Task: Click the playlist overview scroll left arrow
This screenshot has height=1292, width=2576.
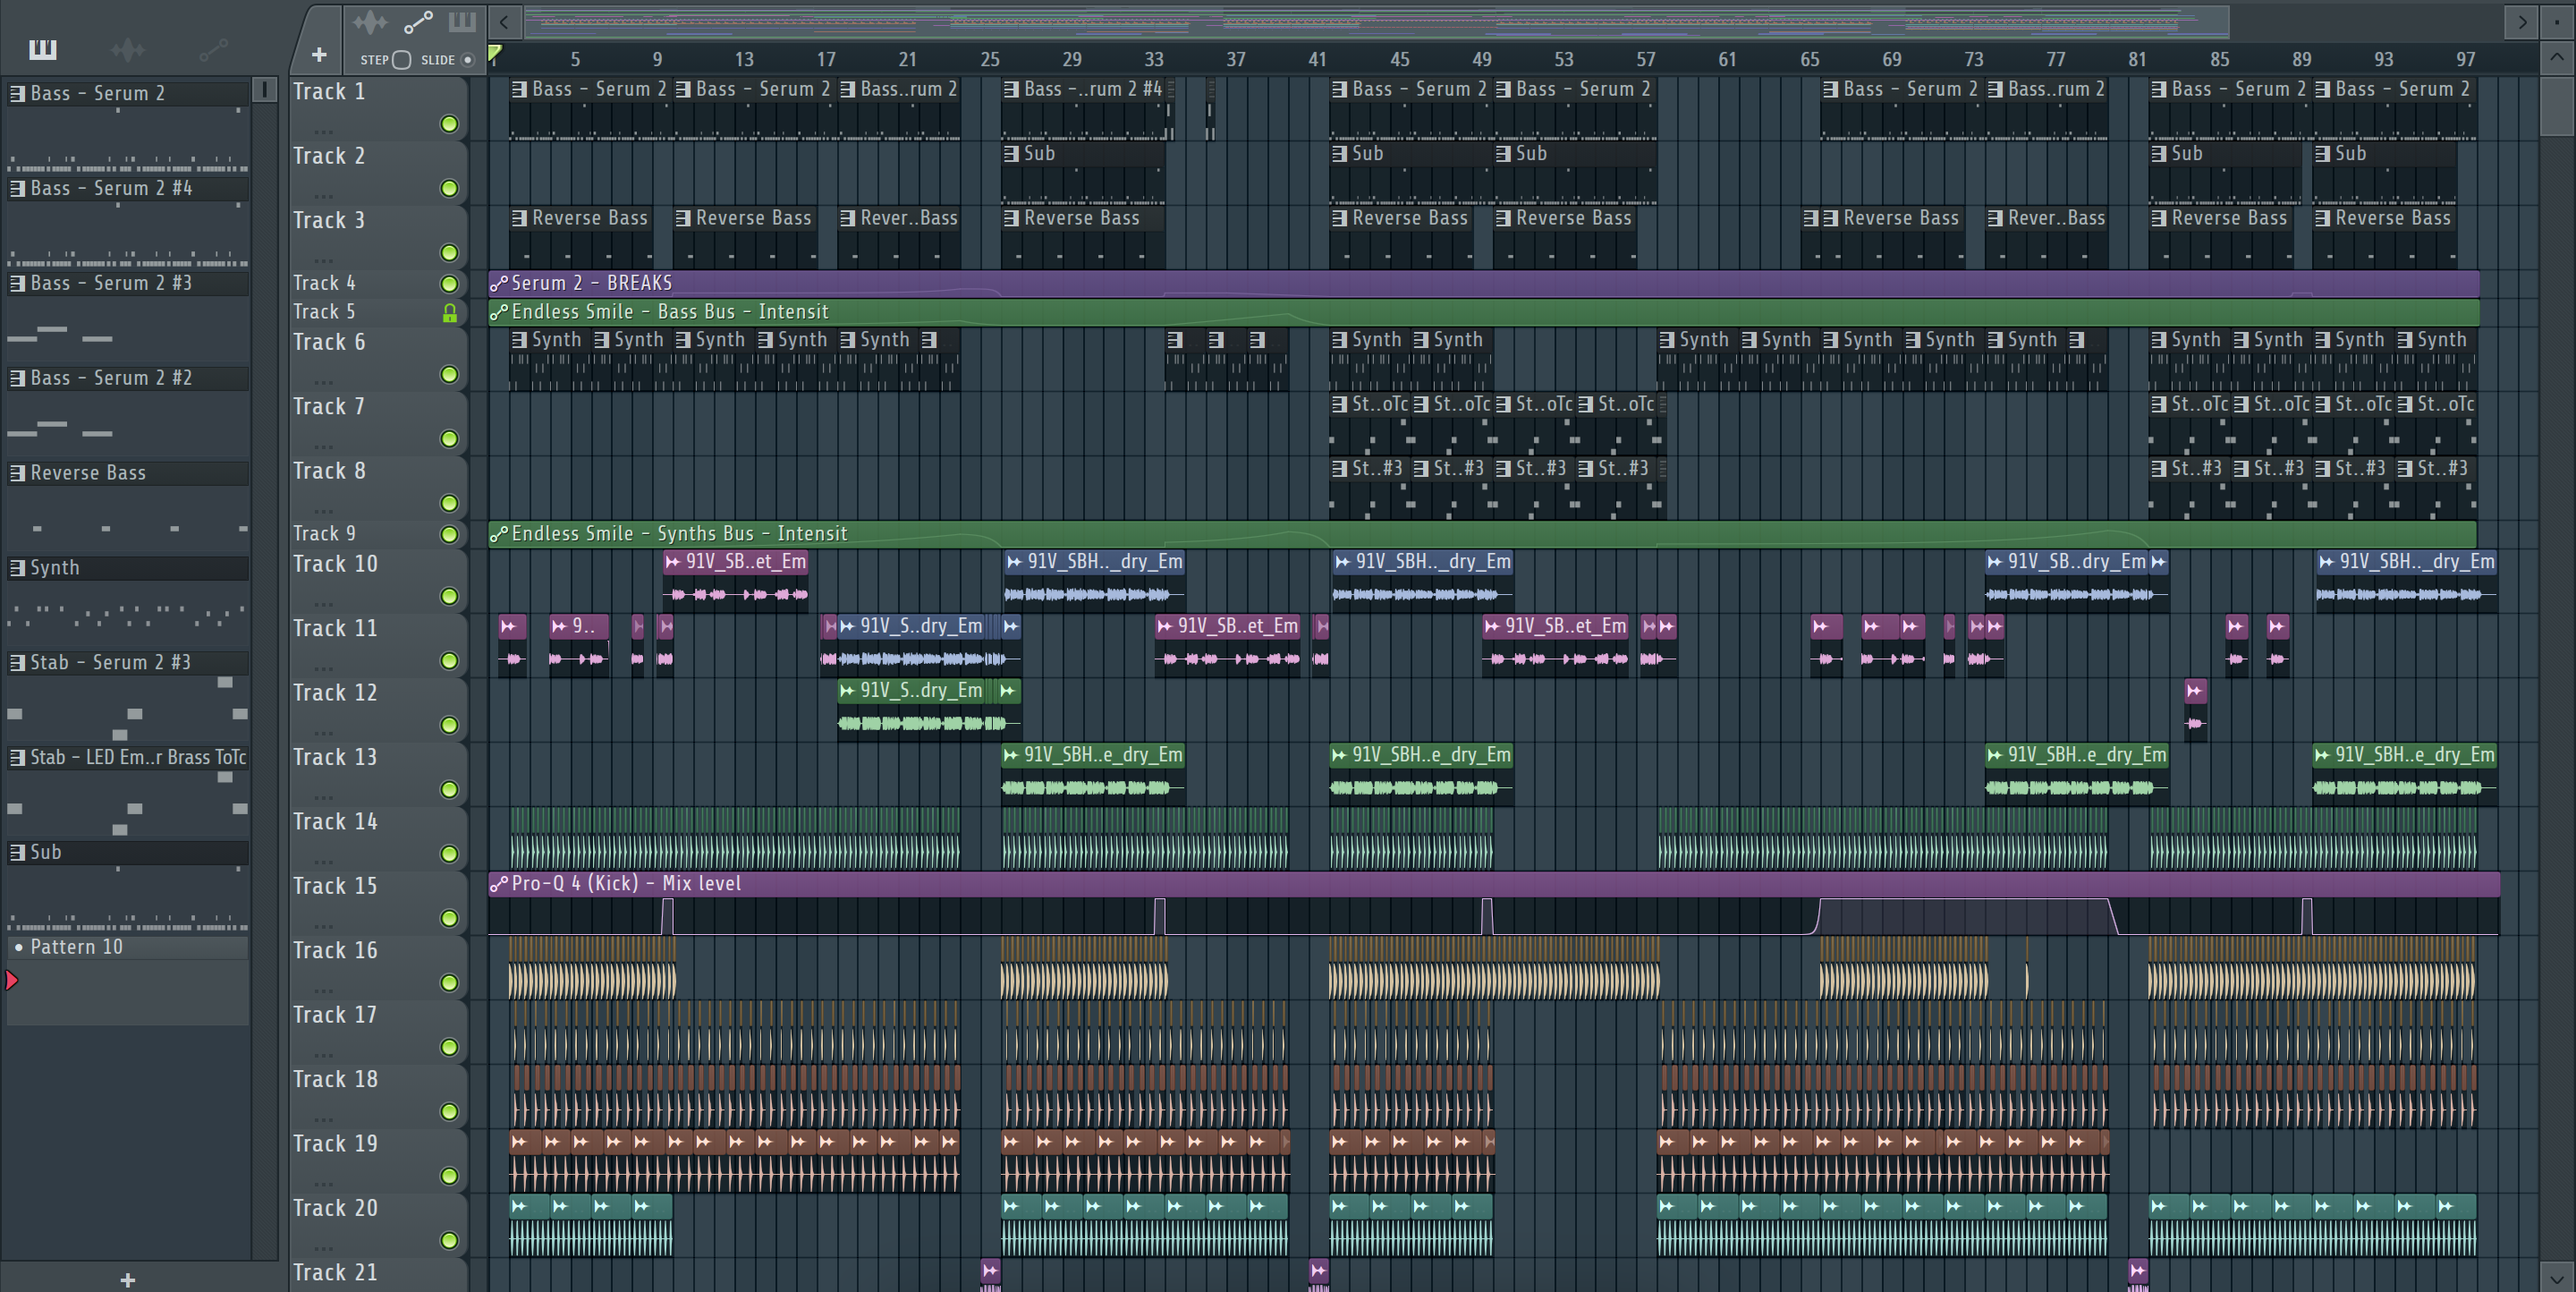Action: coord(504,21)
